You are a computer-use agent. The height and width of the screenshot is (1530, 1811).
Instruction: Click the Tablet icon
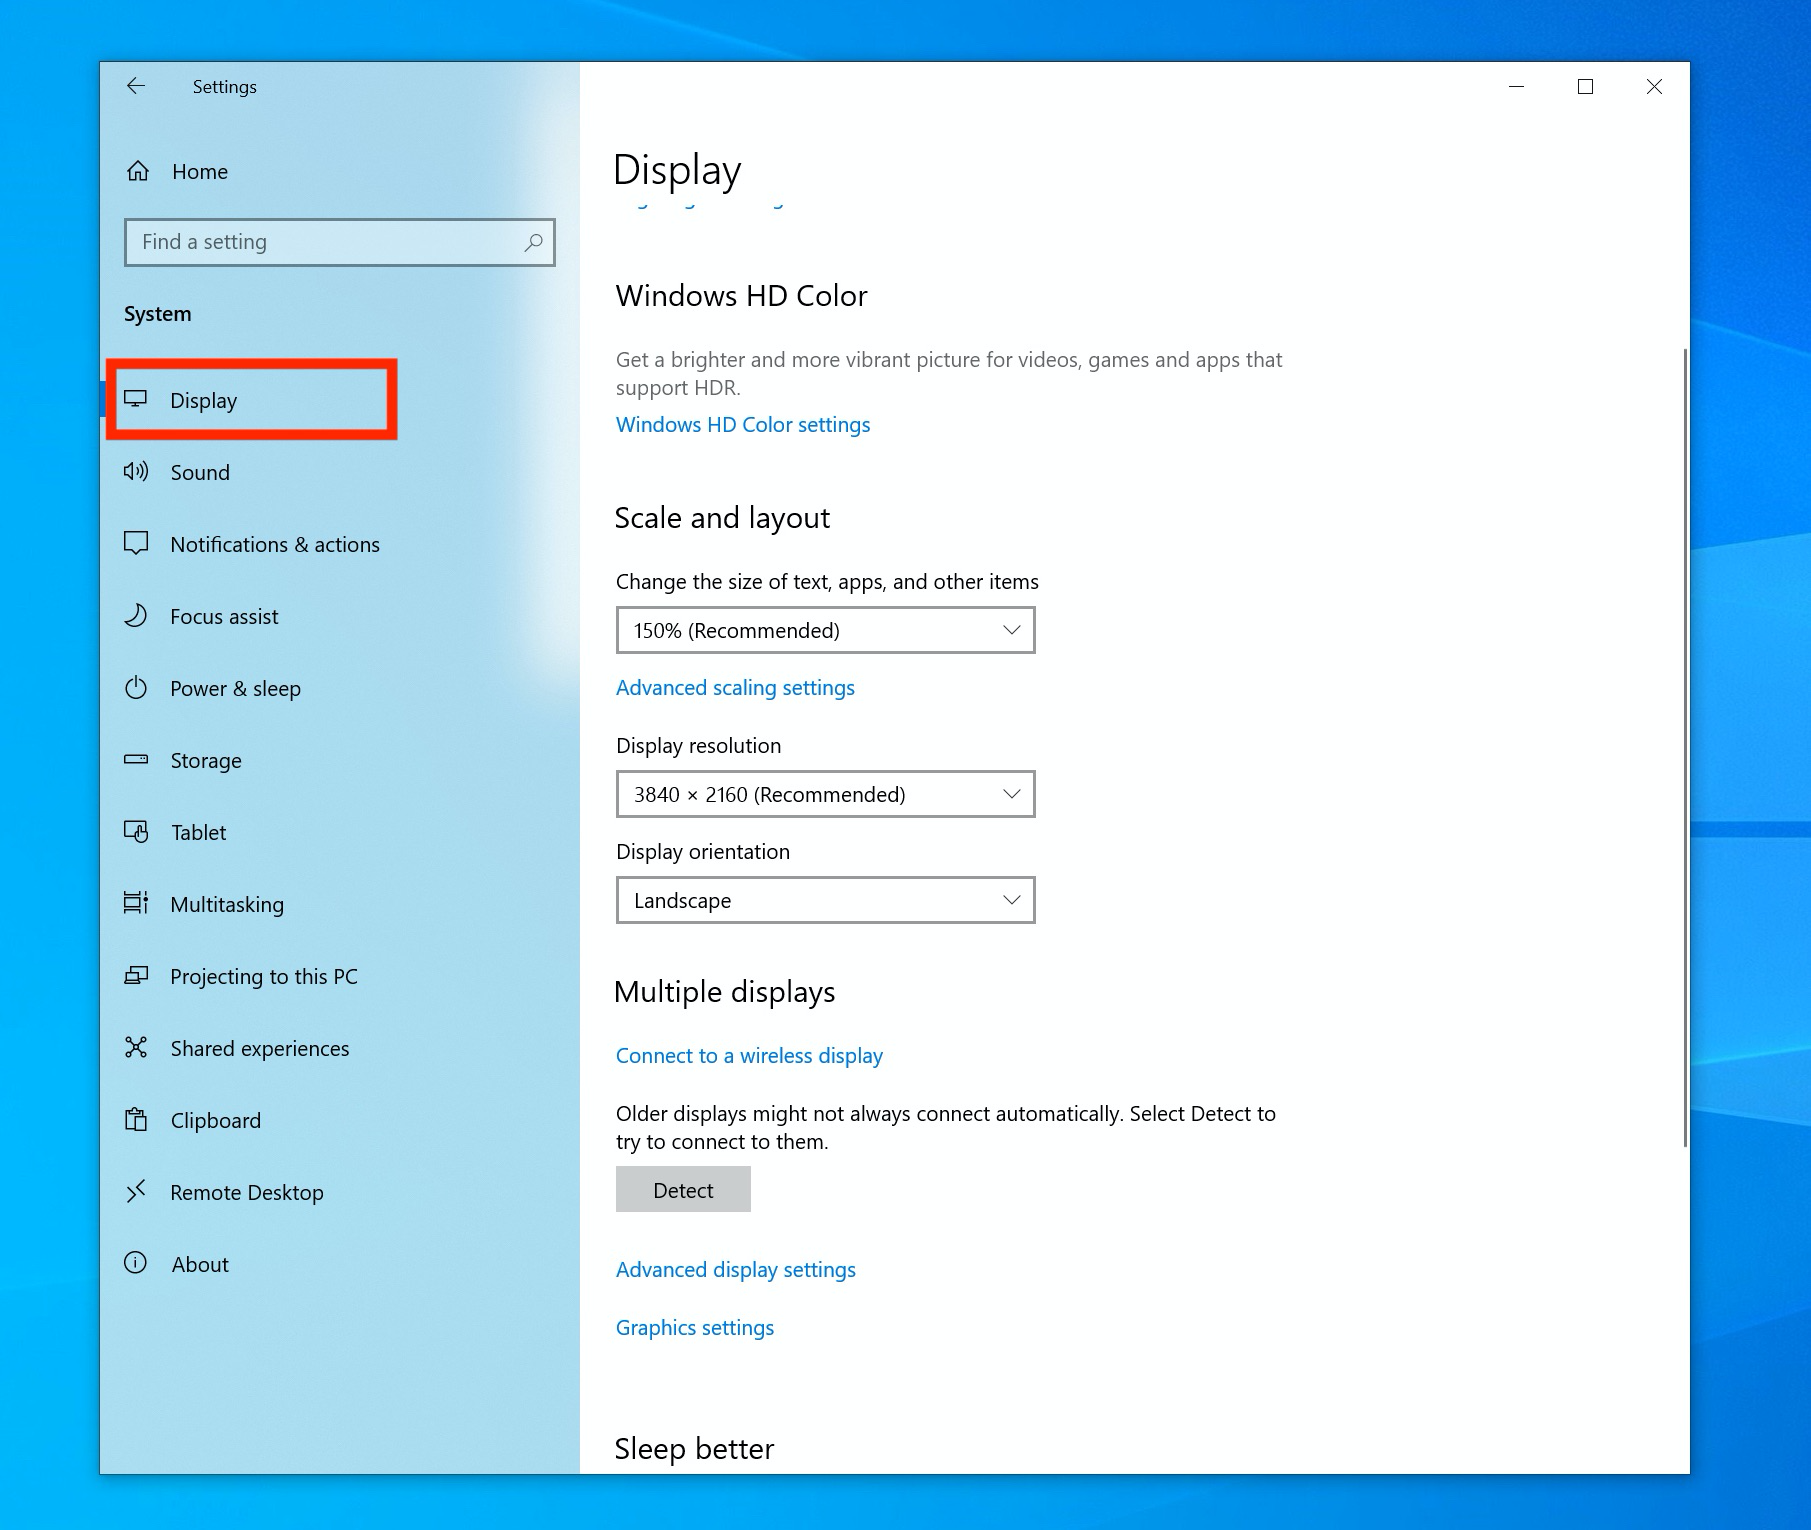click(x=136, y=831)
